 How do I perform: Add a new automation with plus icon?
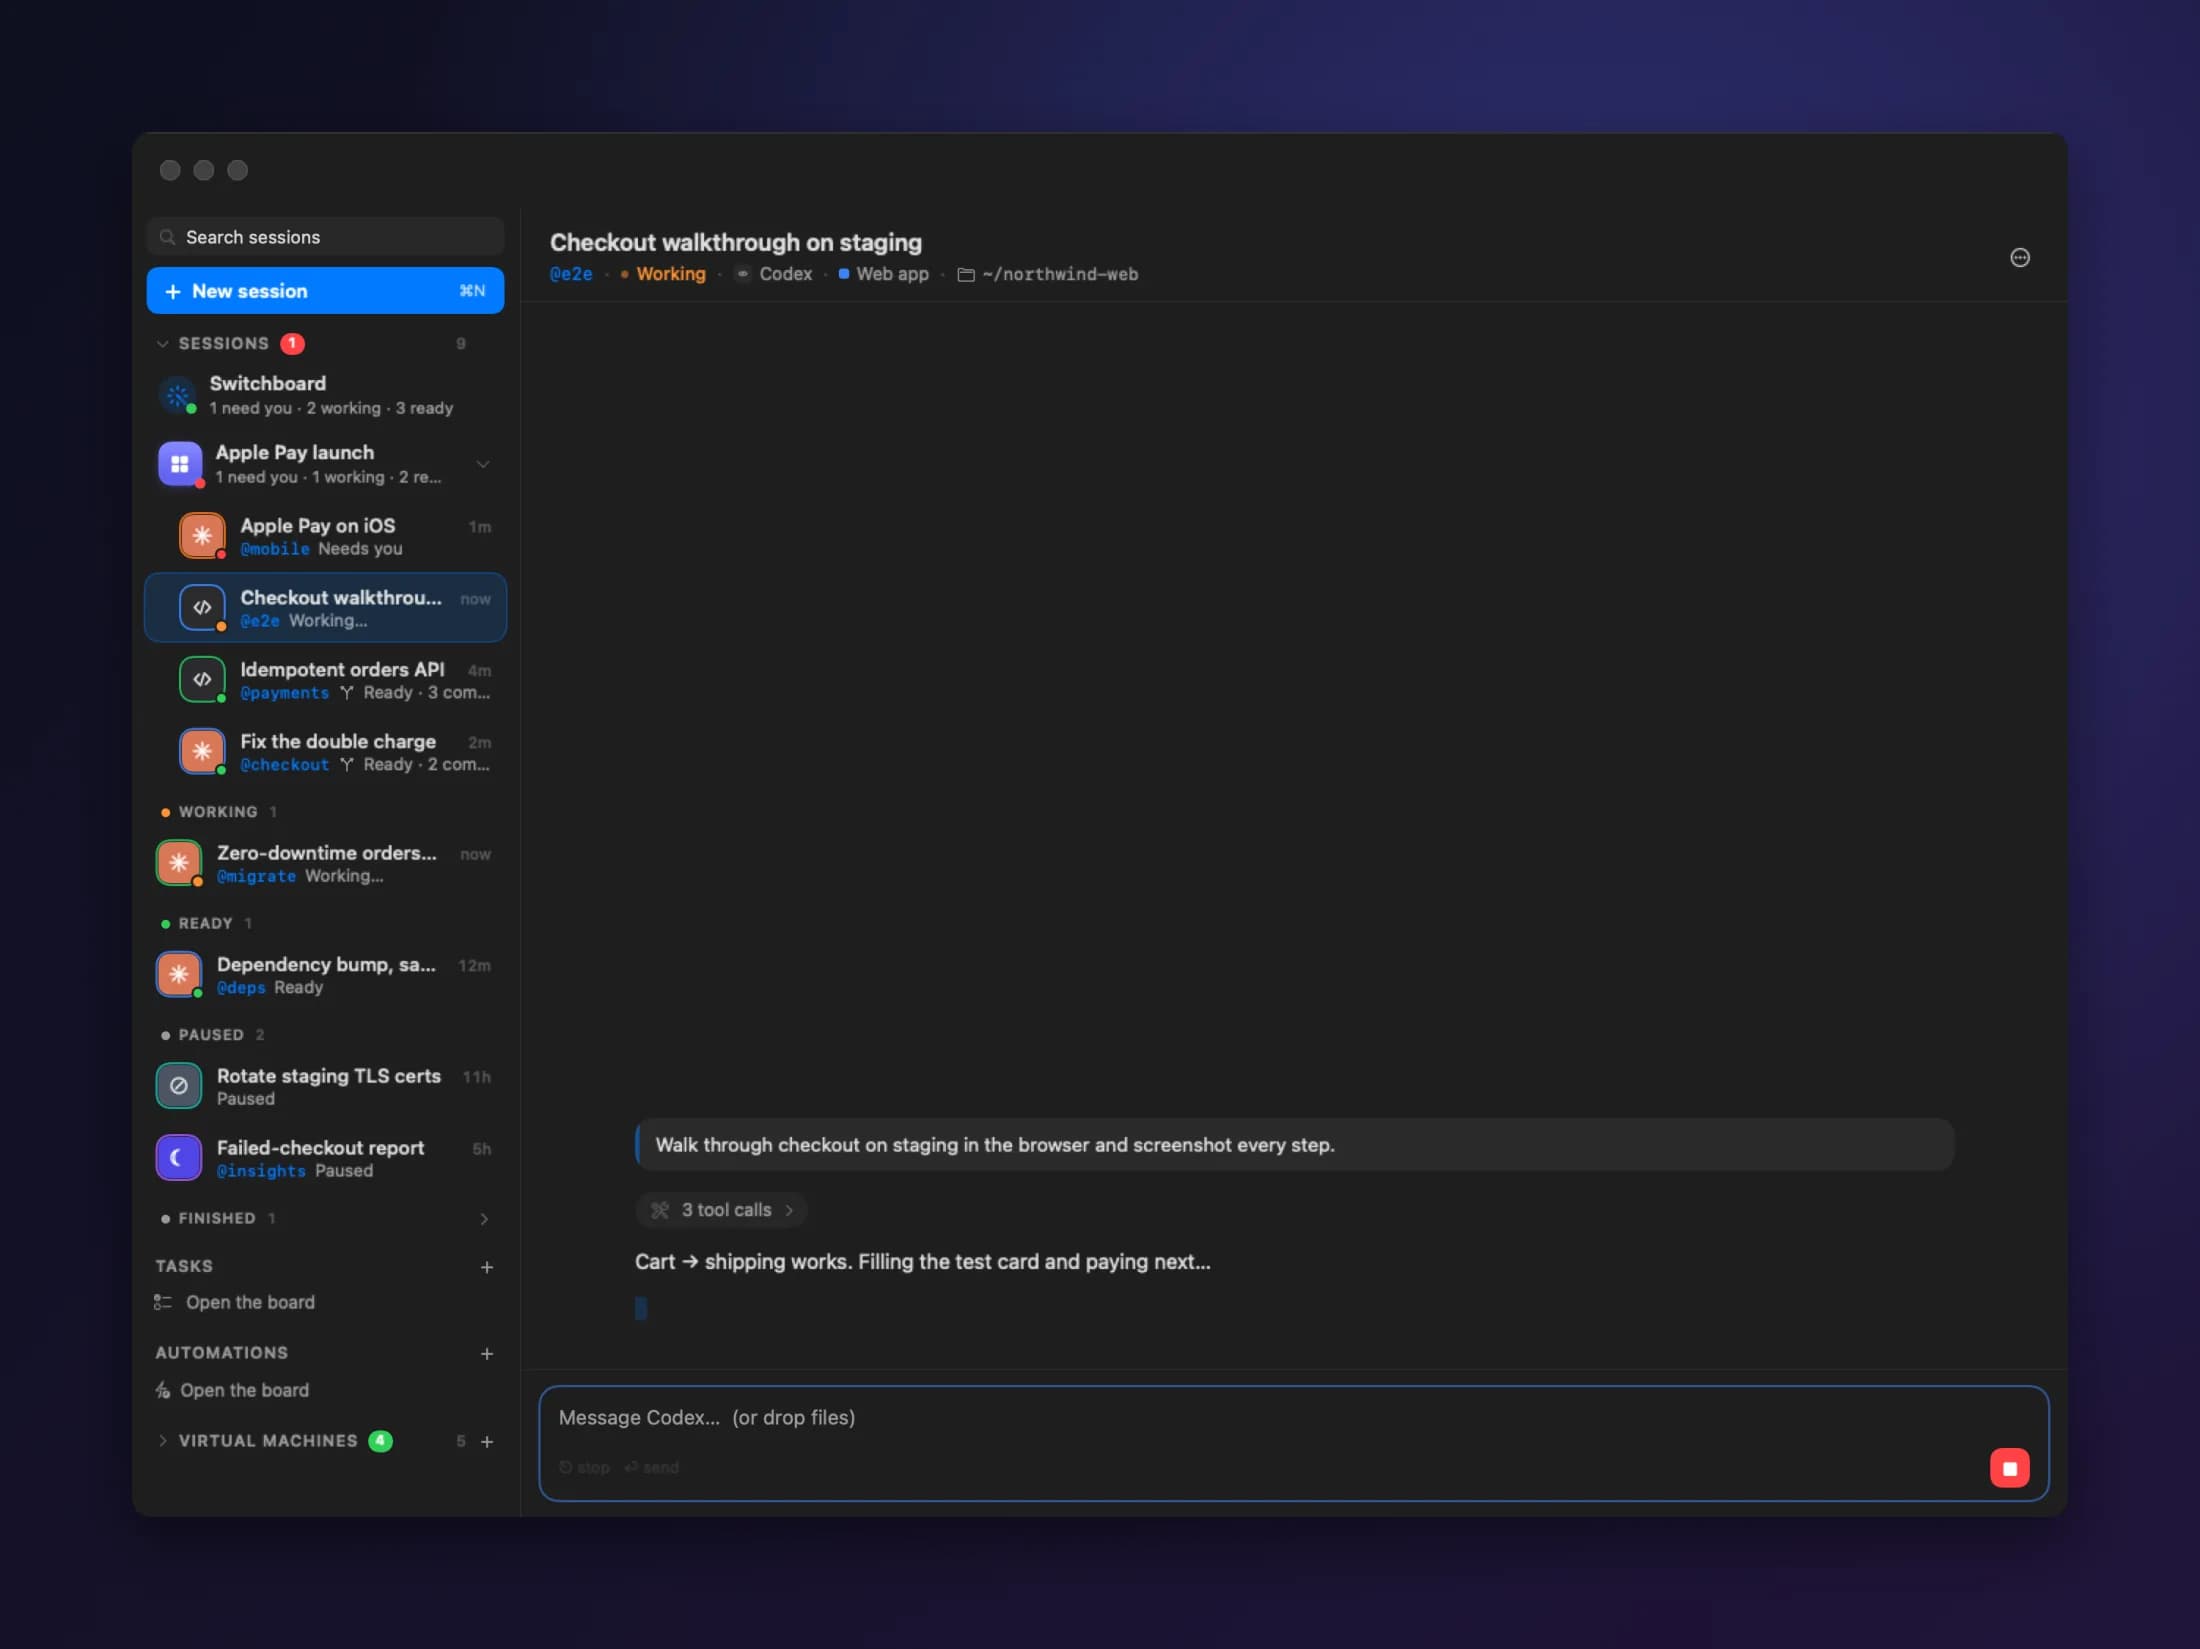pos(487,1354)
